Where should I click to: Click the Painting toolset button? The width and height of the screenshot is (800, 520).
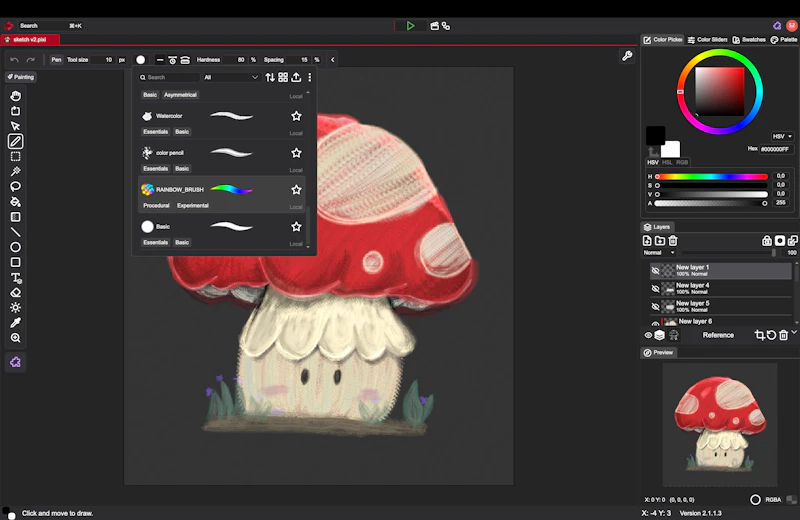point(20,77)
